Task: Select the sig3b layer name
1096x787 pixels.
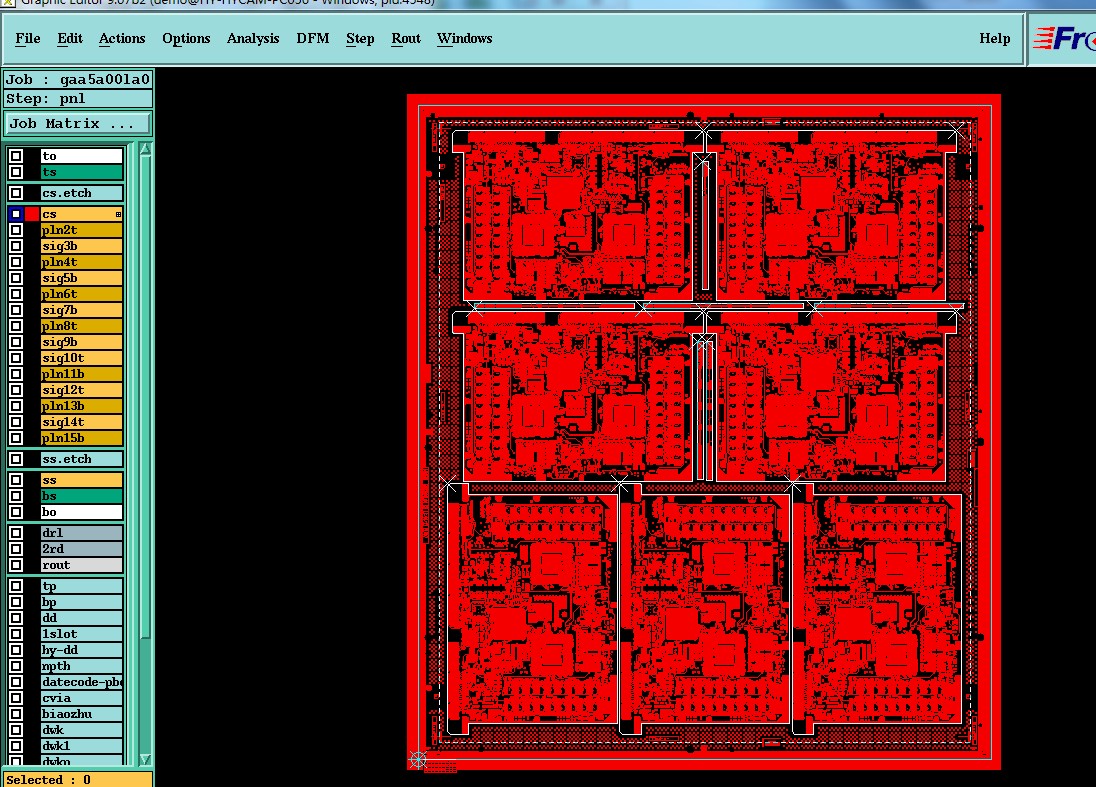Action: click(82, 246)
